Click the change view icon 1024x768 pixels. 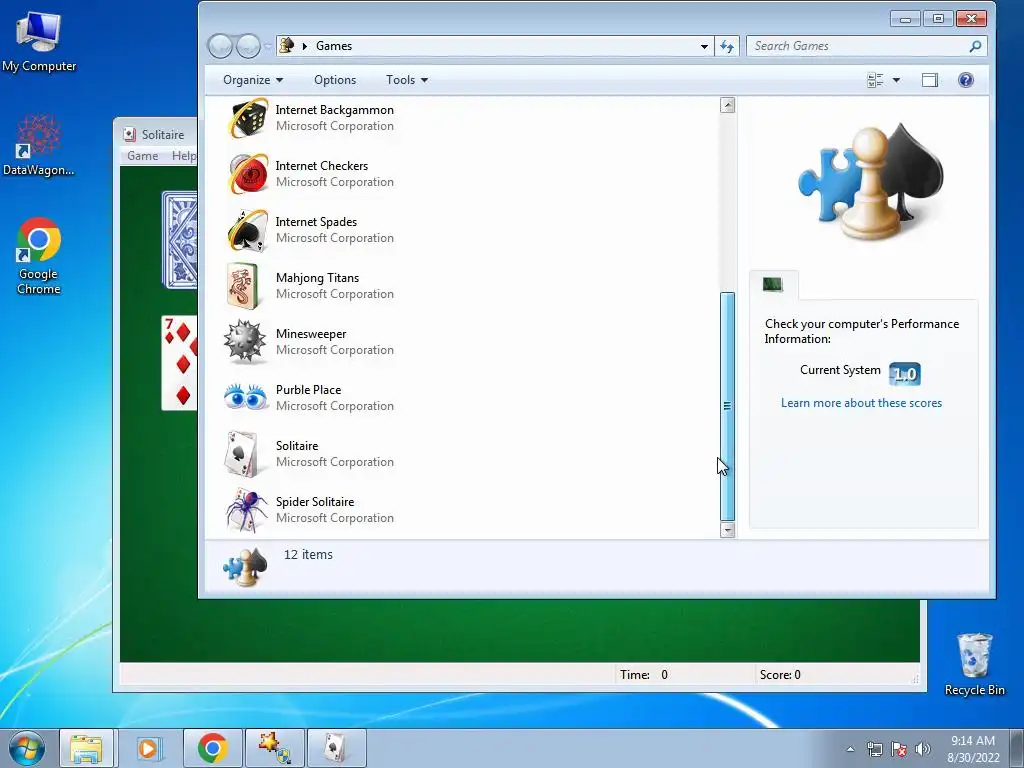click(x=875, y=80)
